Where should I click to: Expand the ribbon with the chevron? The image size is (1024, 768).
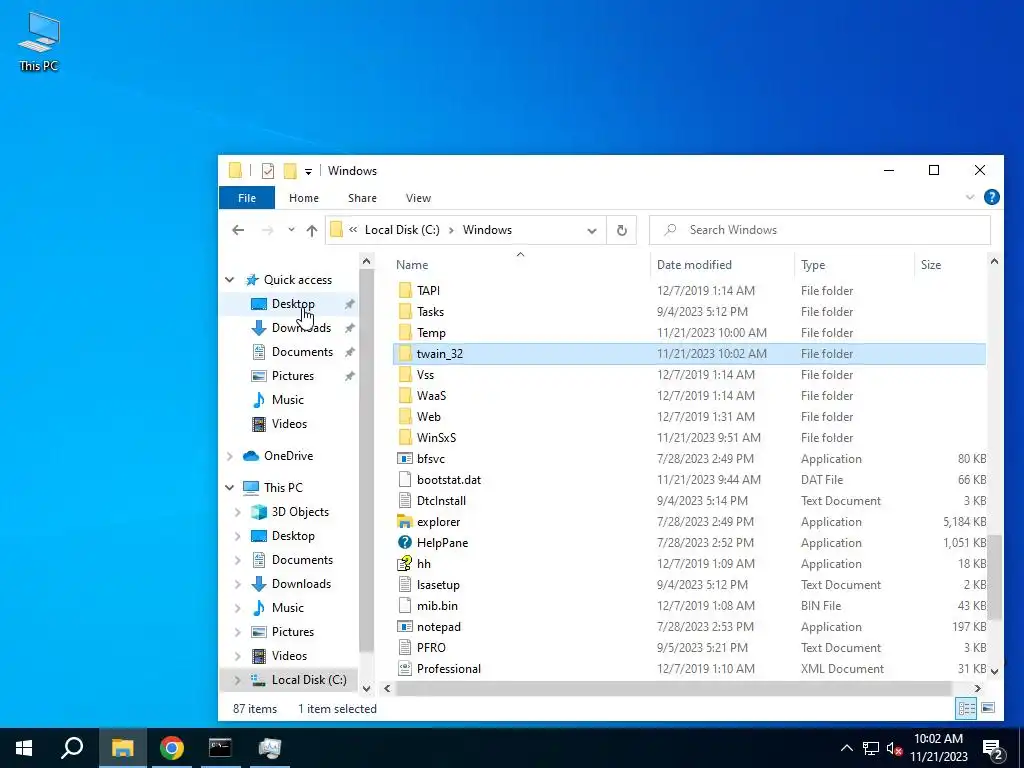970,197
